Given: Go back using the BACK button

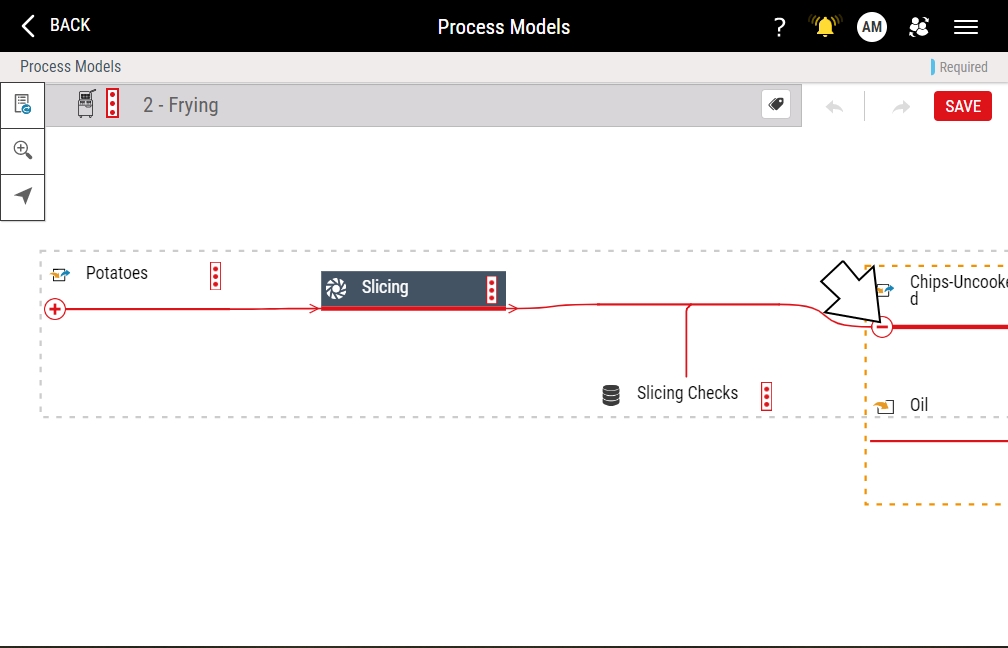Looking at the screenshot, I should [x=56, y=25].
